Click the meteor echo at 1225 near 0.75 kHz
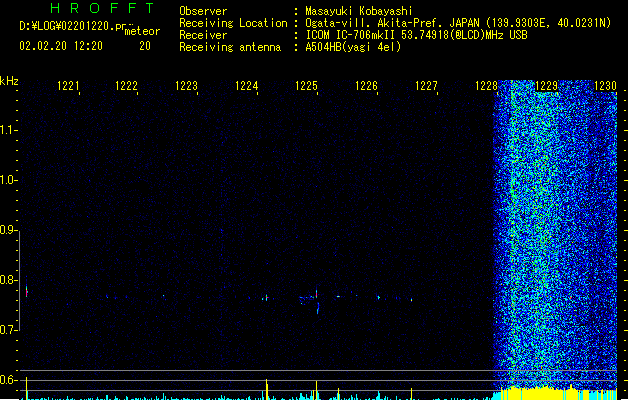629x400 pixels. tap(315, 300)
